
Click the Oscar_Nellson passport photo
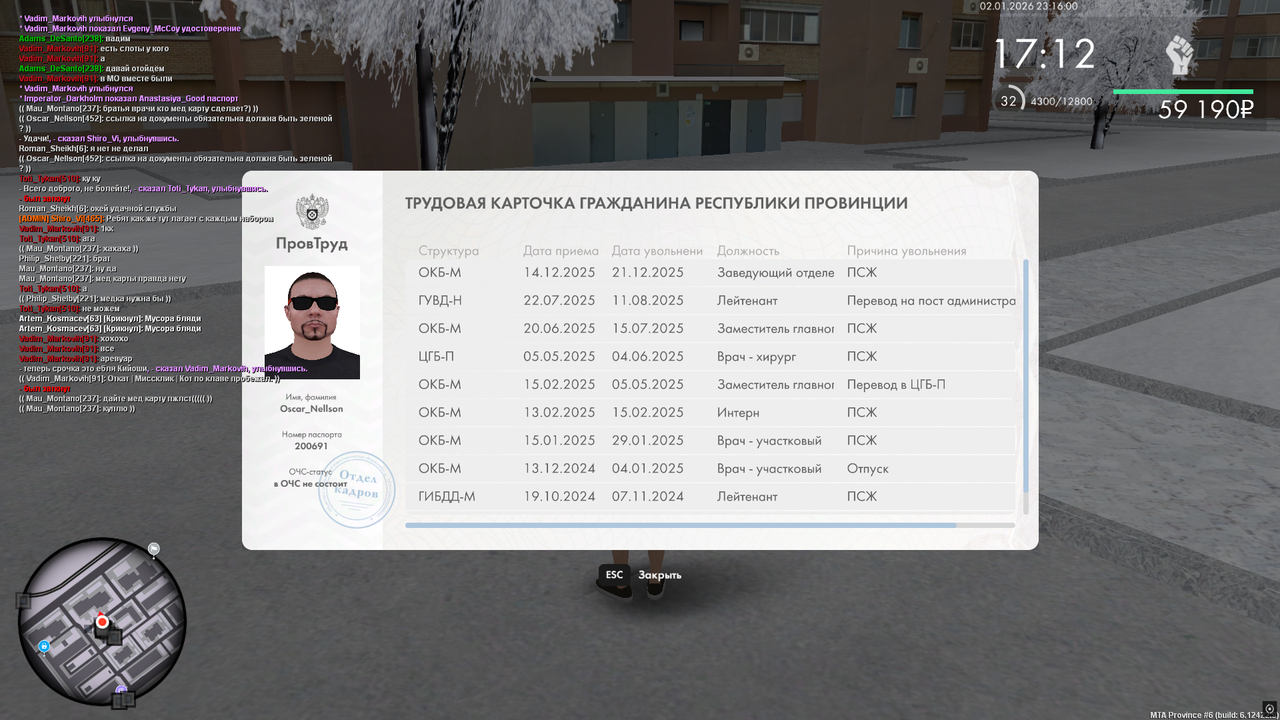pos(312,322)
